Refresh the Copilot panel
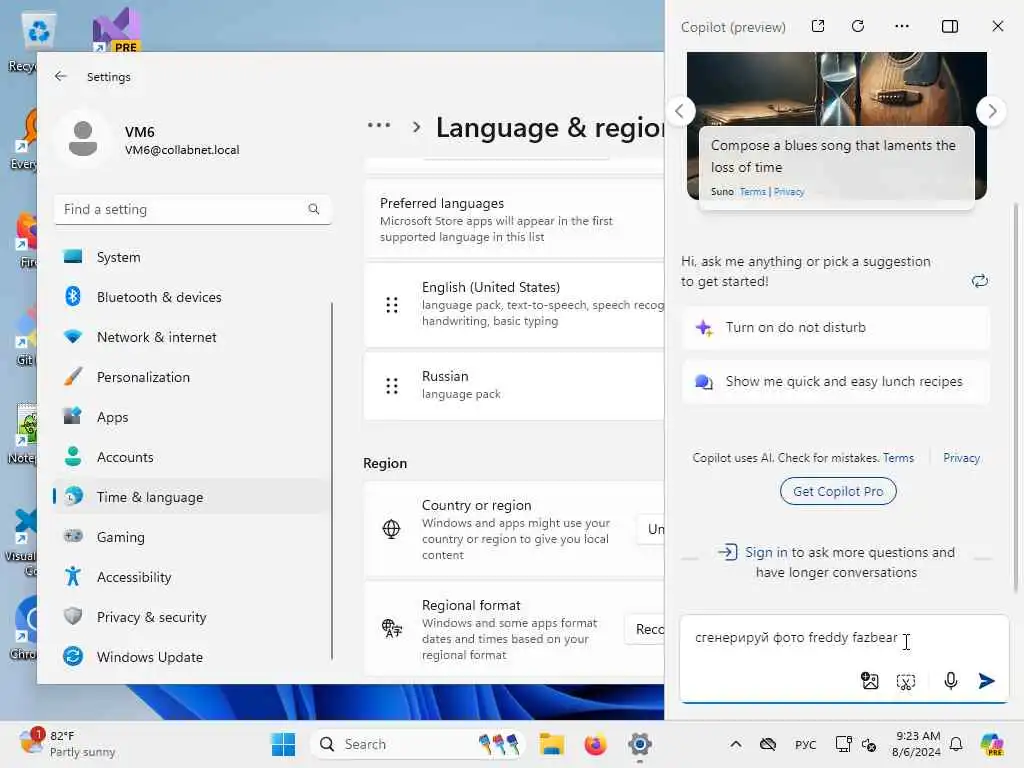1024x768 pixels. tap(858, 26)
